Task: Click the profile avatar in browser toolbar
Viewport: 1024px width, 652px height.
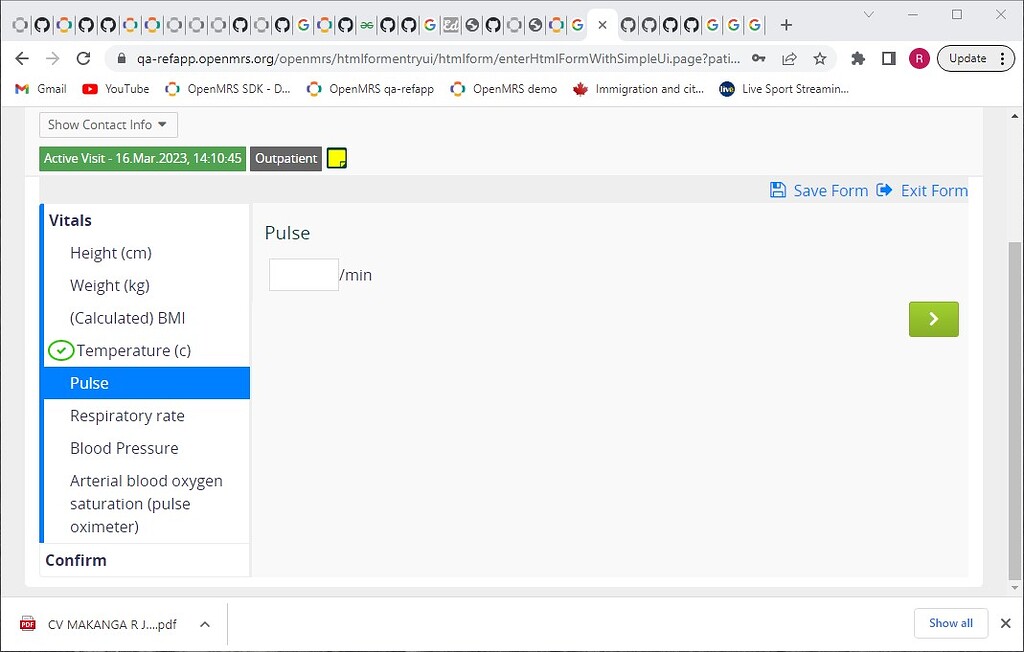Action: pyautogui.click(x=919, y=58)
